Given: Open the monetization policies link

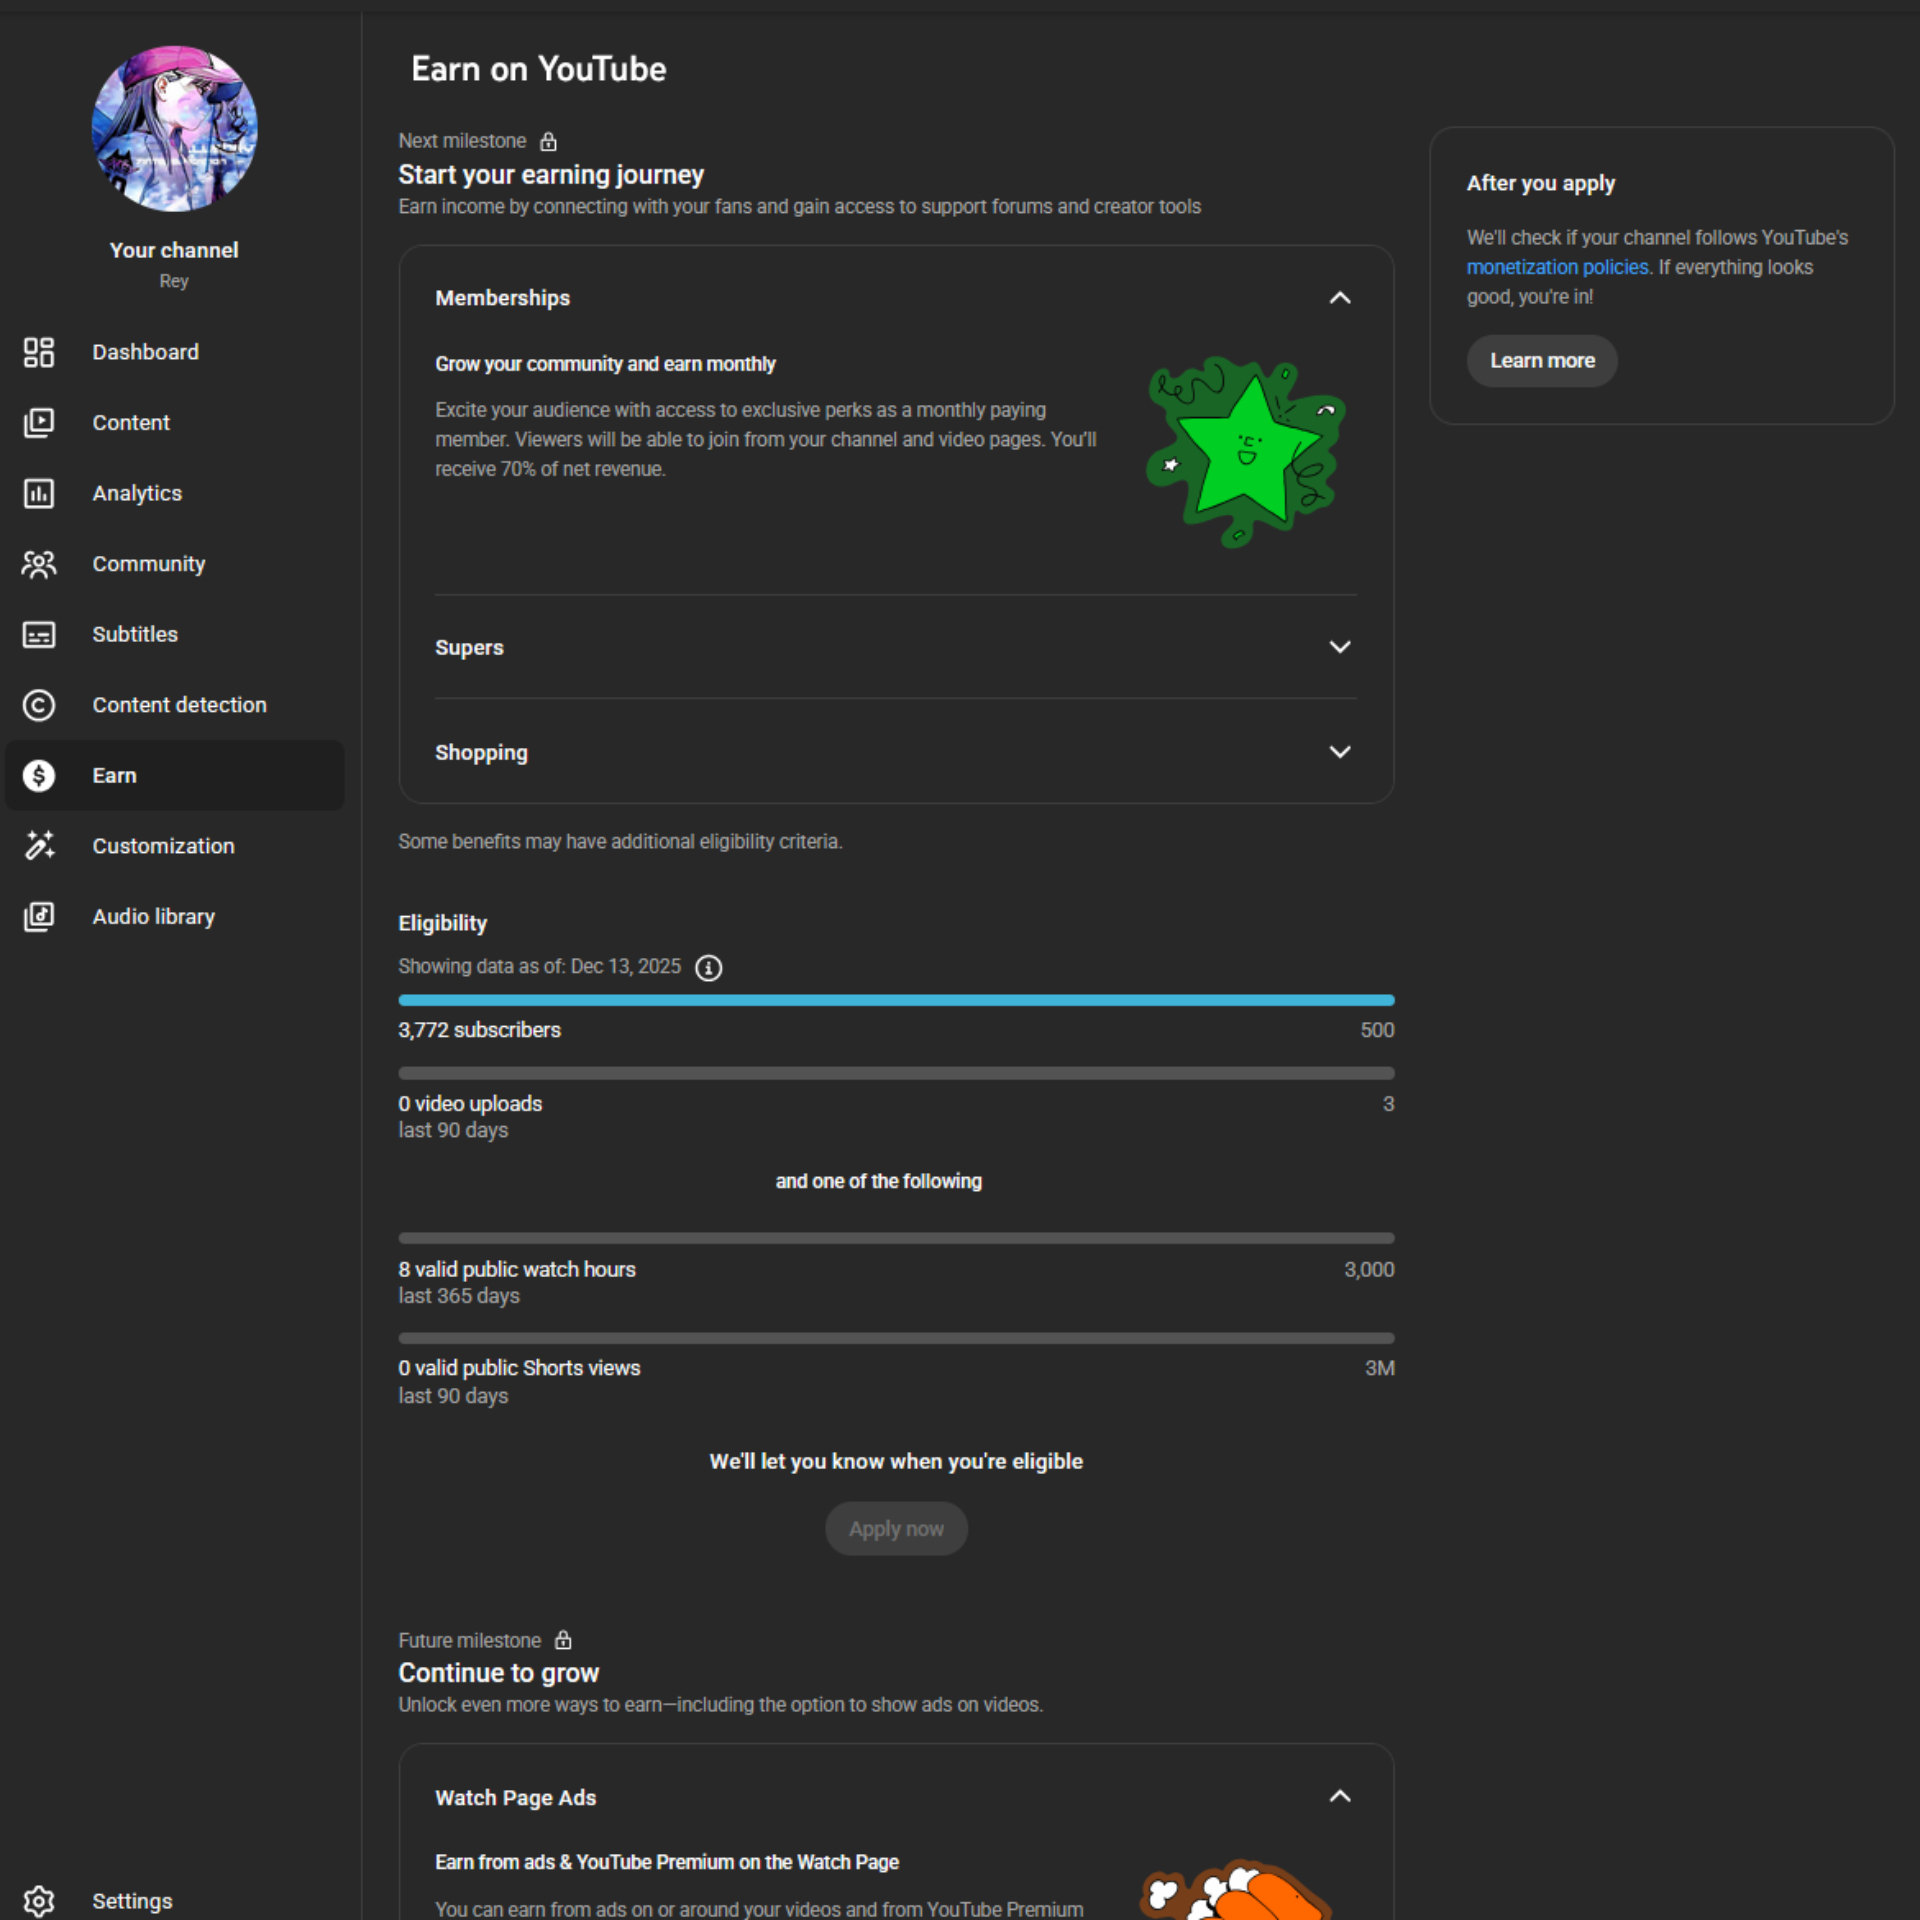Looking at the screenshot, I should (1556, 267).
